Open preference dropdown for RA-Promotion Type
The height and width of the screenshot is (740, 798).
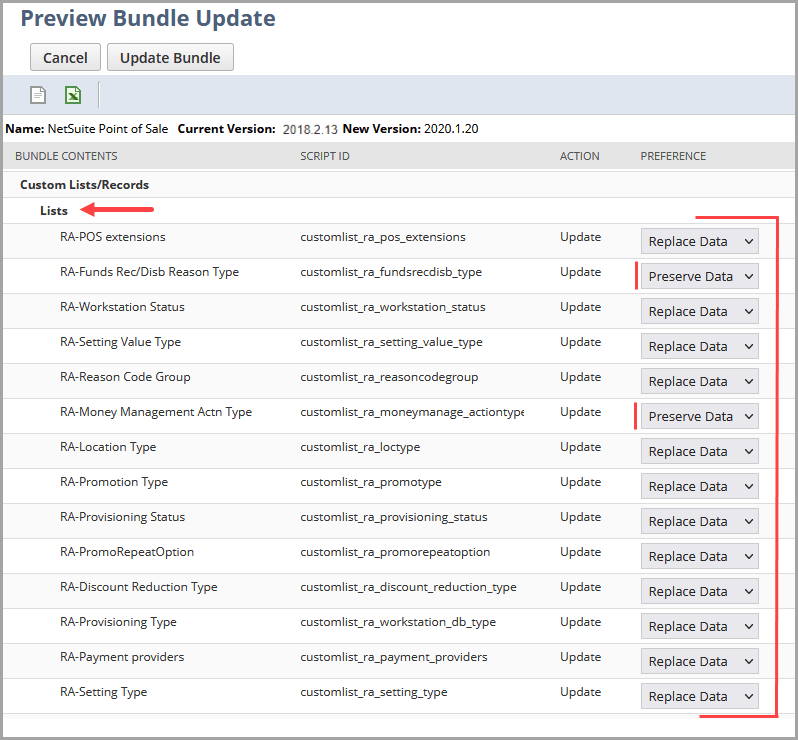[699, 487]
